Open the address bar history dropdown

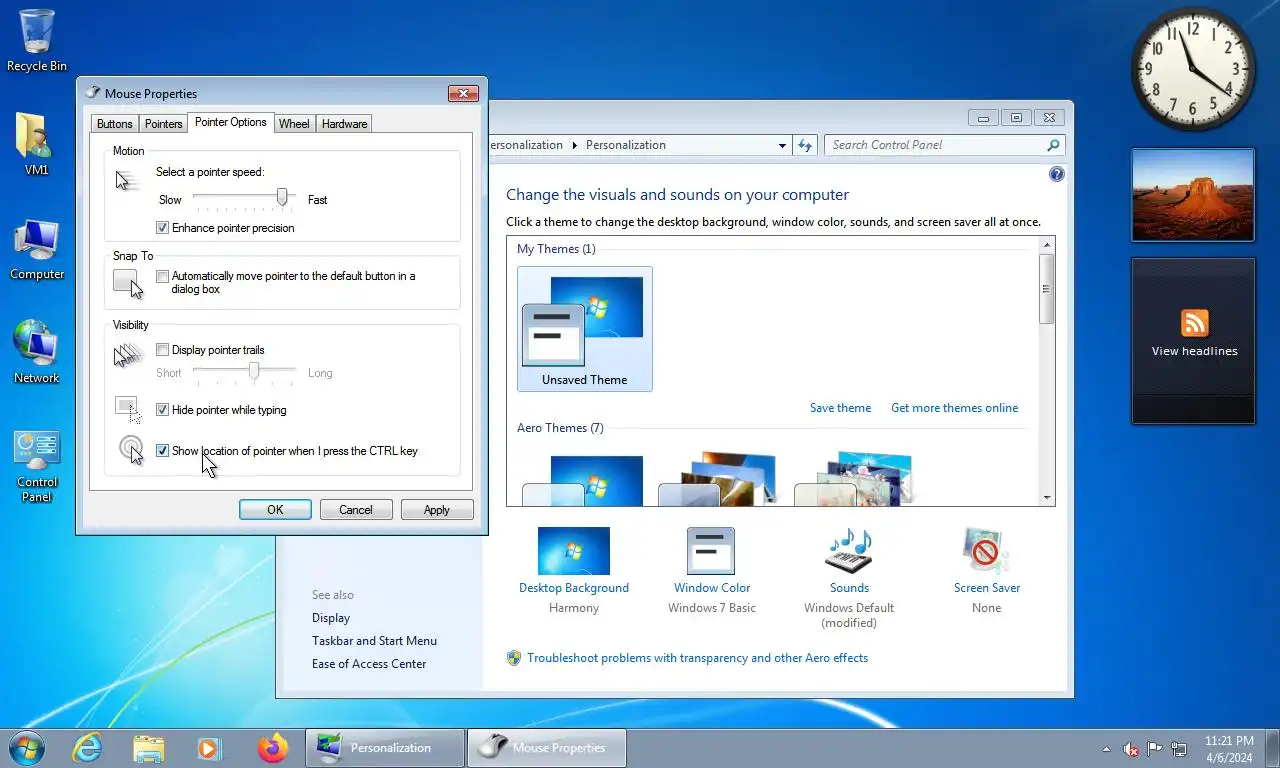(x=782, y=145)
